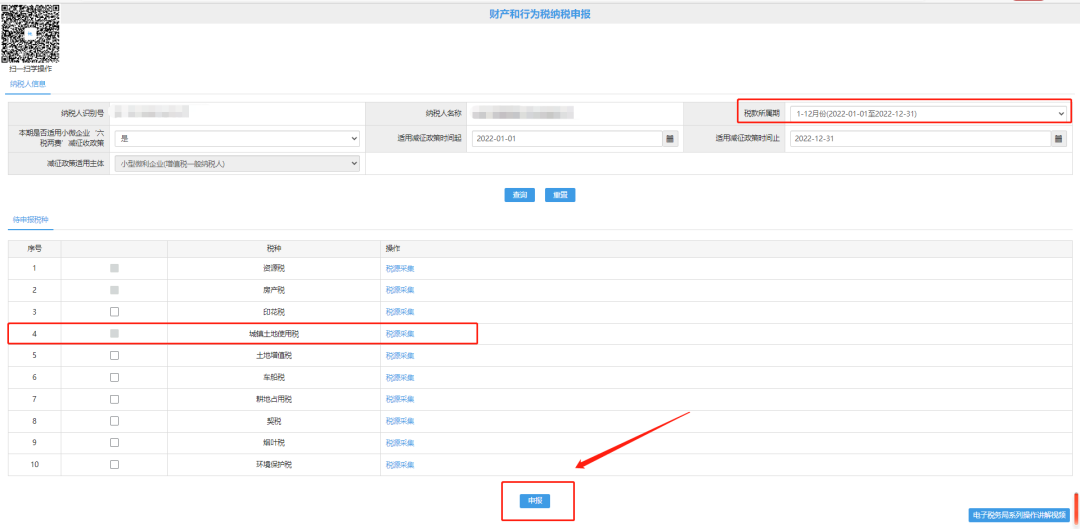Click the QR code image at top left
The image size is (1080, 529).
click(30, 33)
